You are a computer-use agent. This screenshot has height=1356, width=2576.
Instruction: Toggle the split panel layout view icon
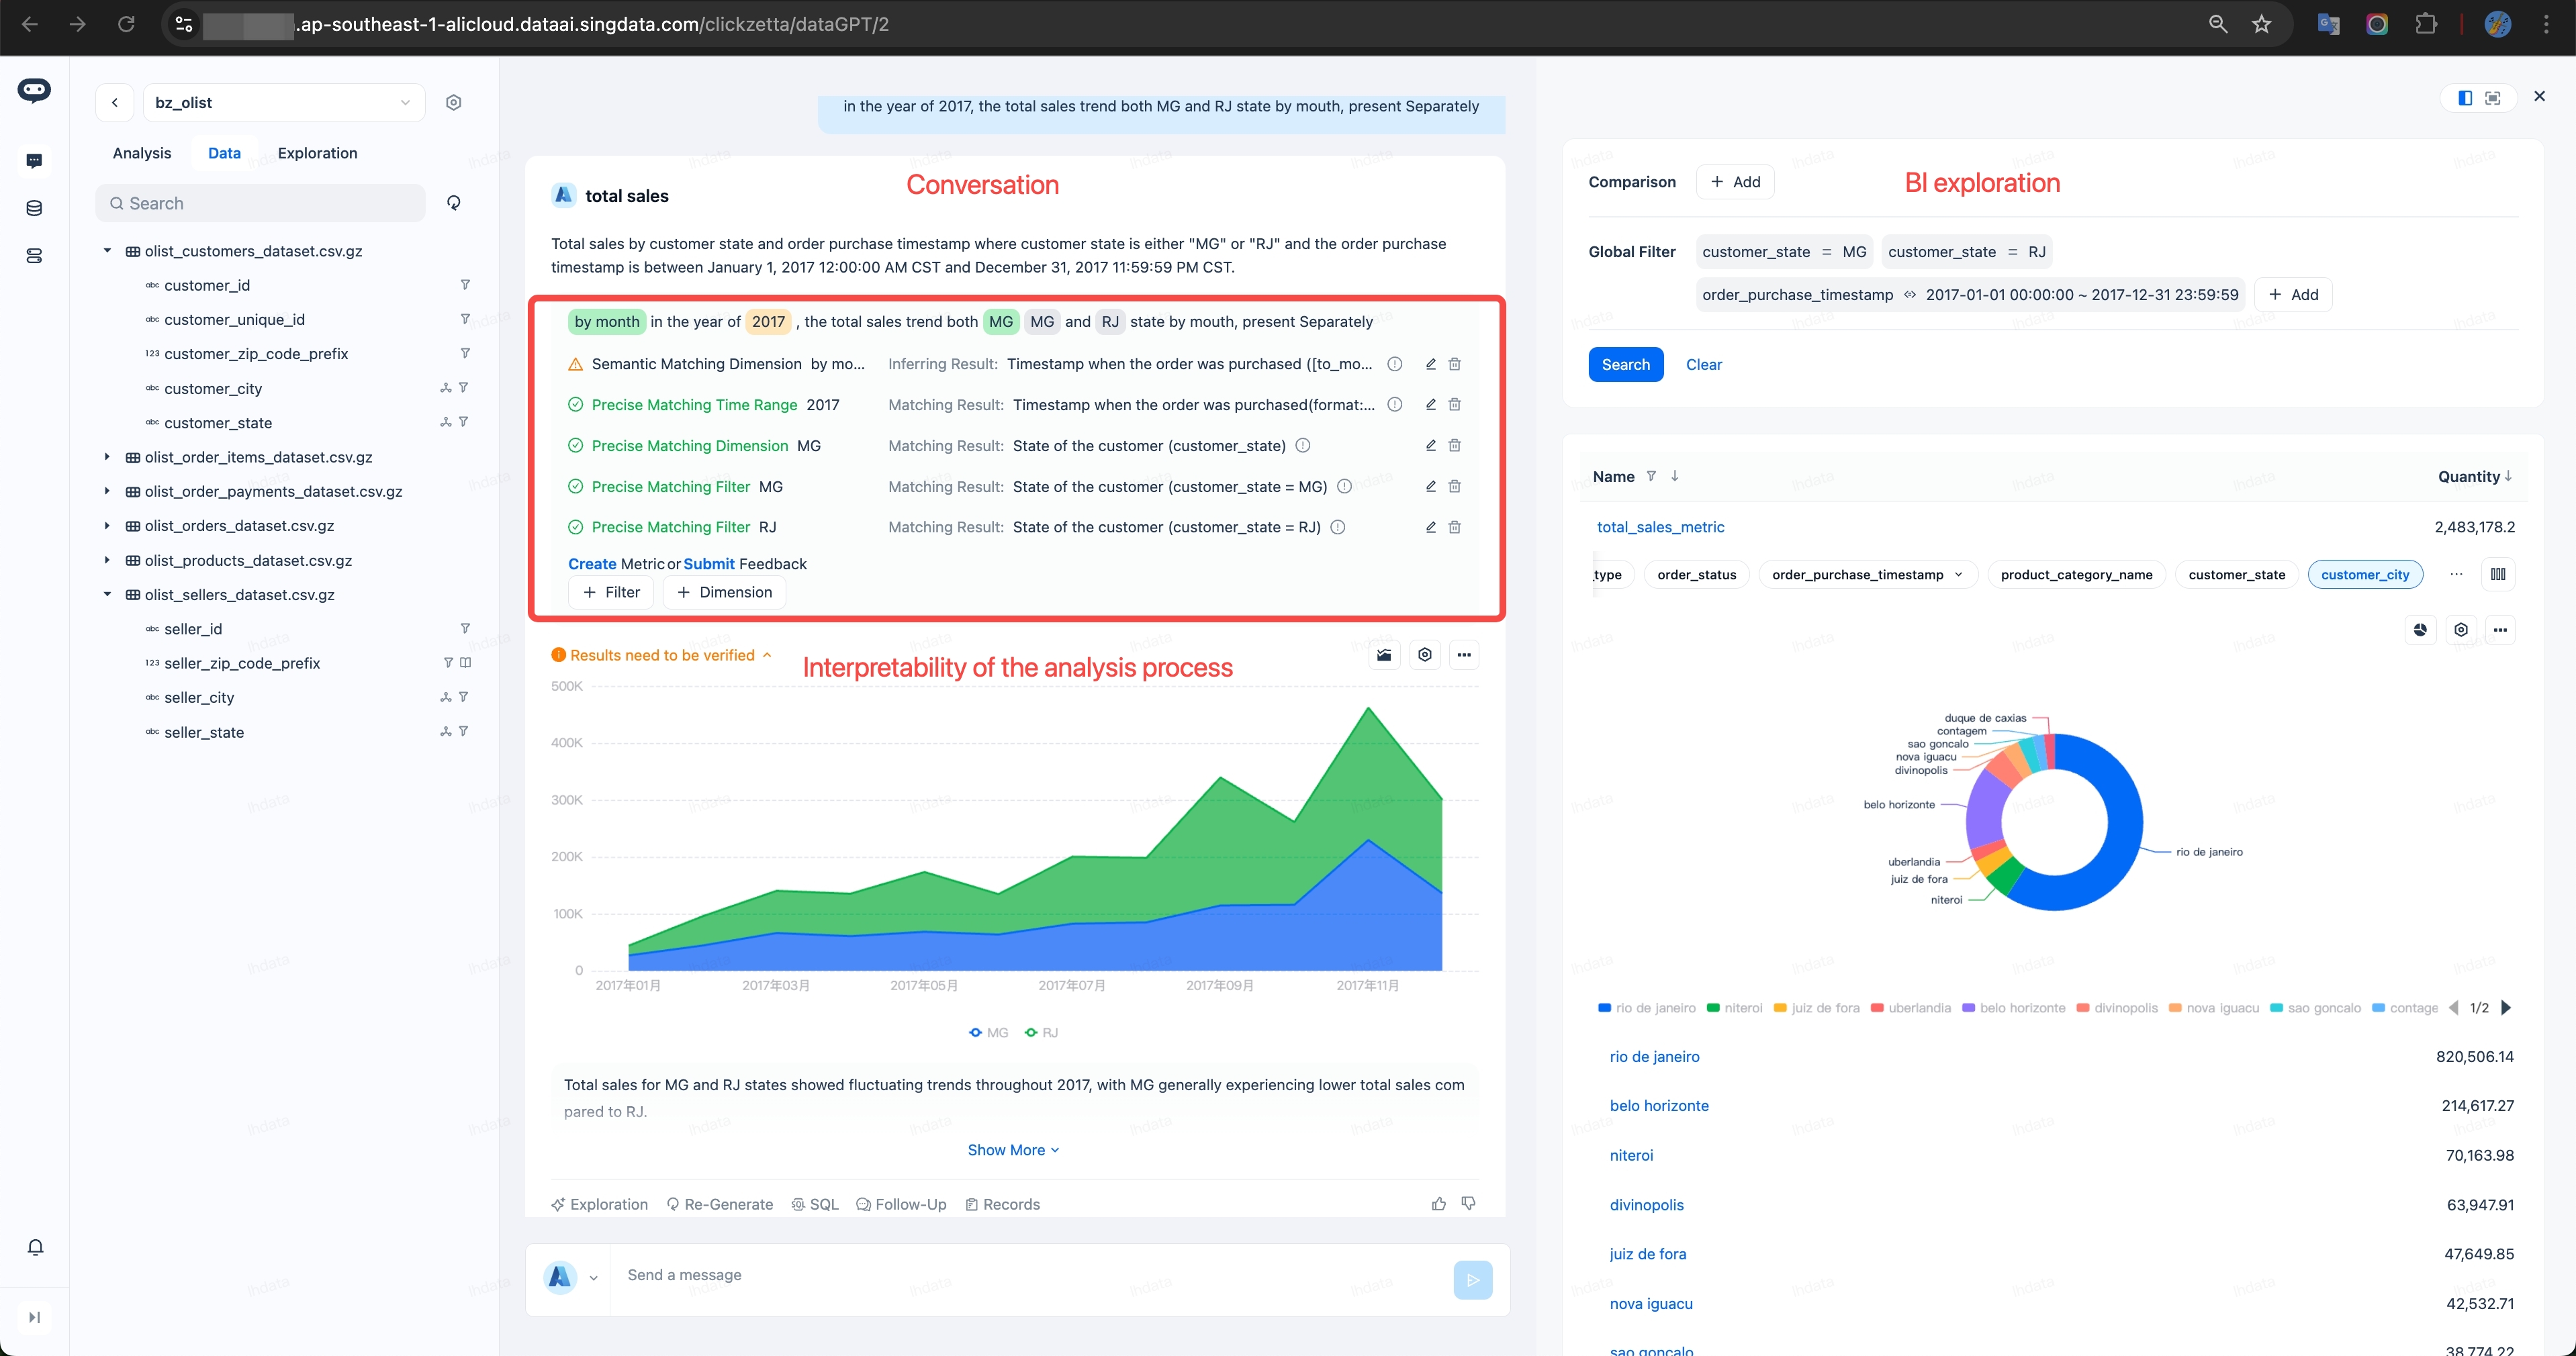(2465, 98)
